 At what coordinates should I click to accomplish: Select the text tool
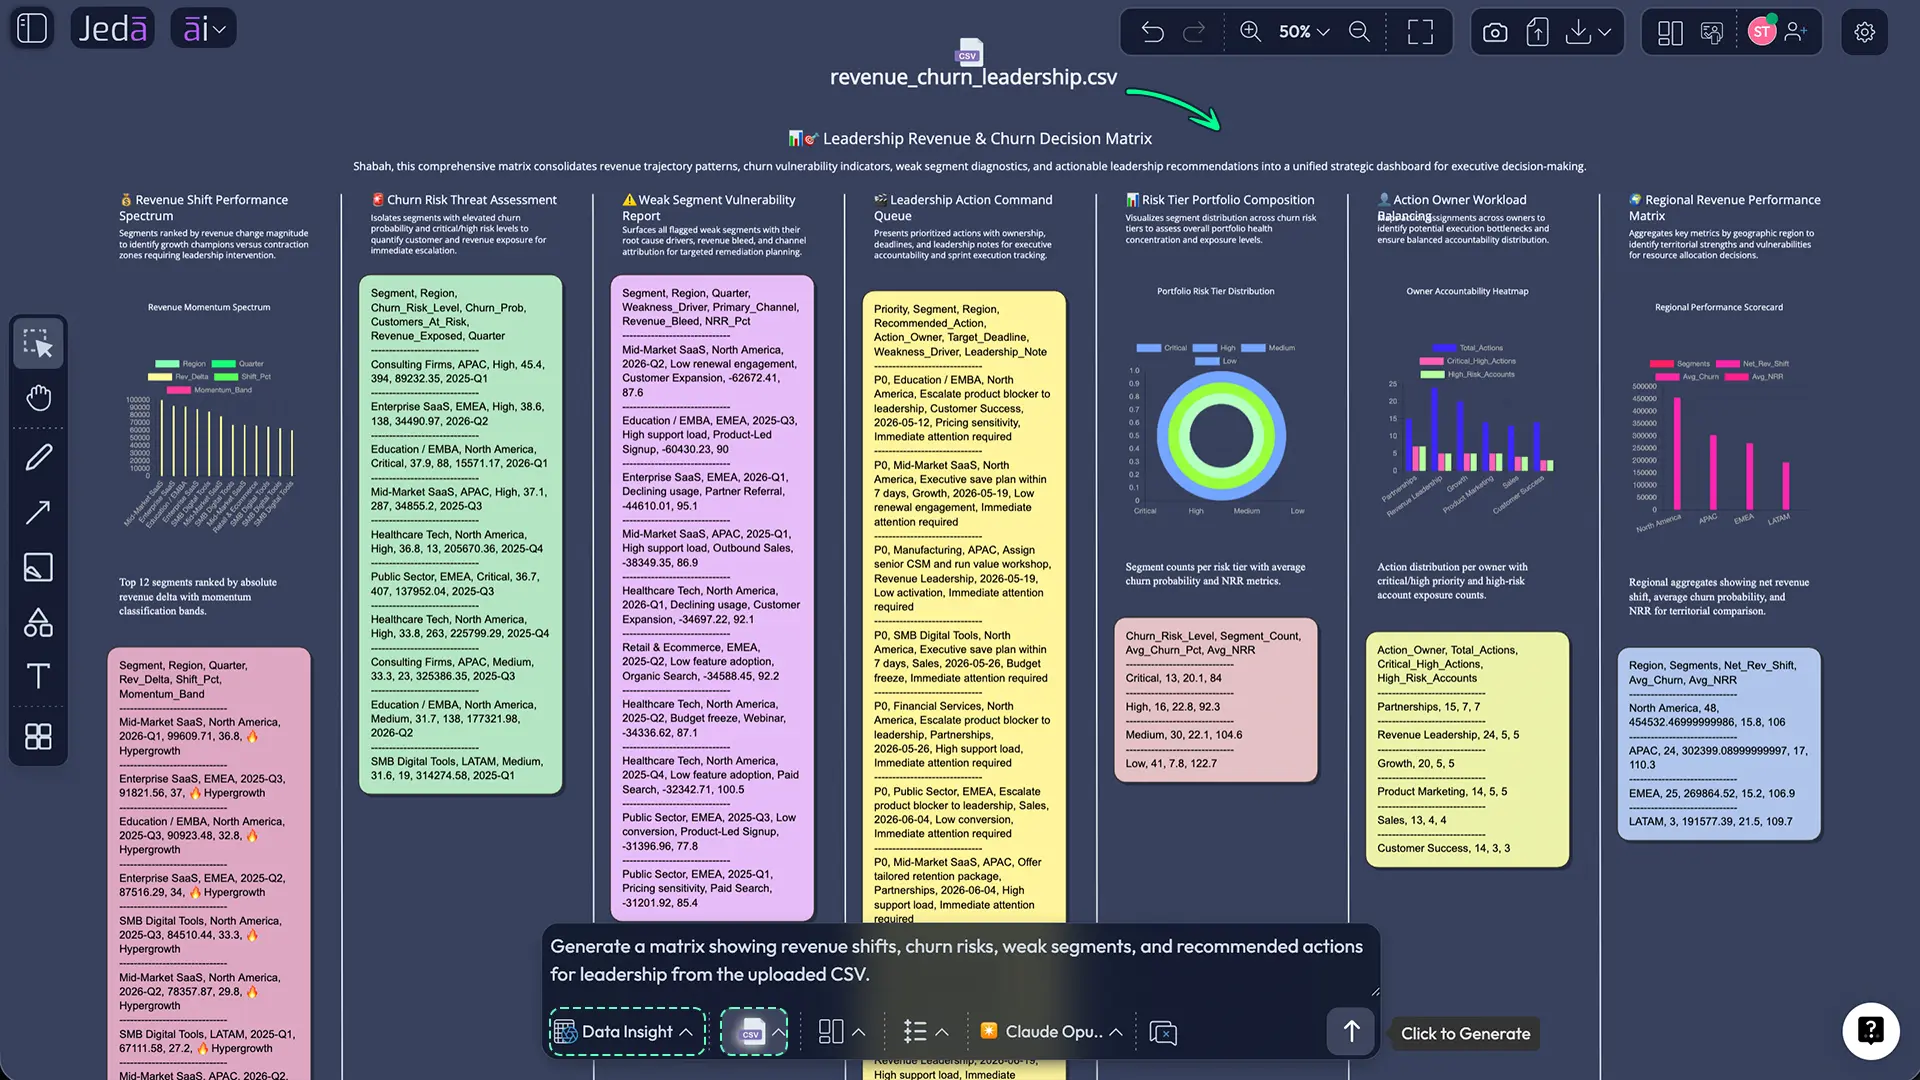[38, 676]
